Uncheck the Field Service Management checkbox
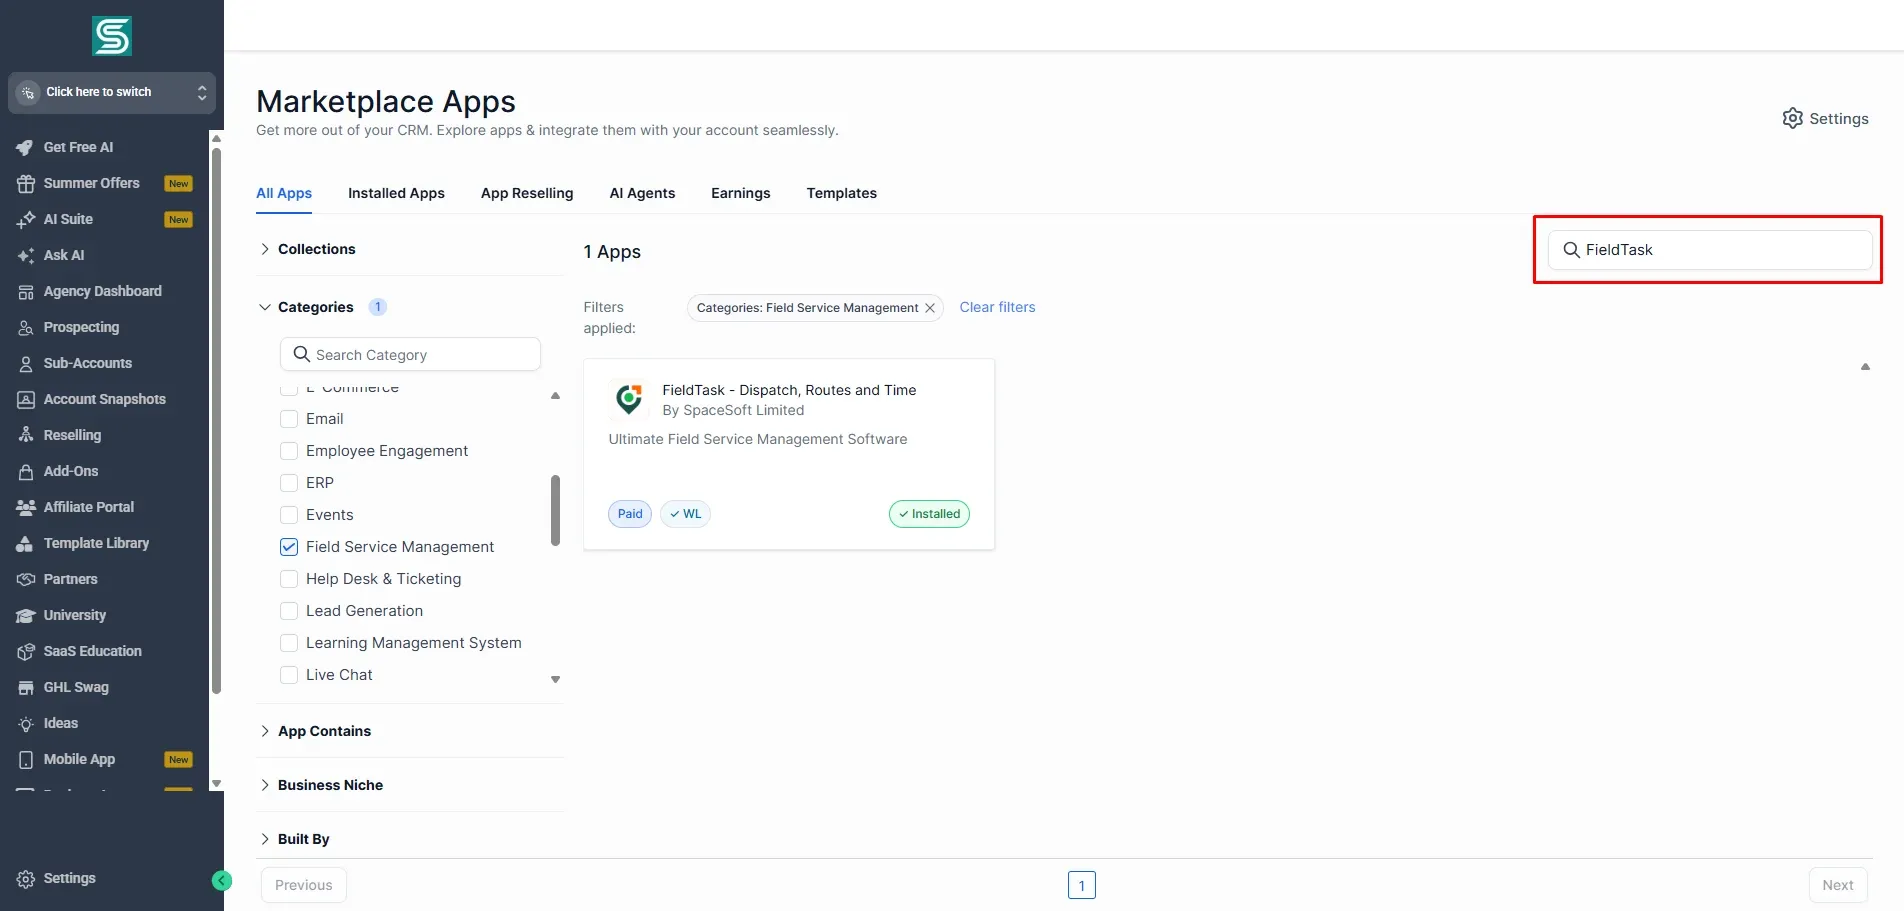Image resolution: width=1904 pixels, height=911 pixels. (x=289, y=547)
